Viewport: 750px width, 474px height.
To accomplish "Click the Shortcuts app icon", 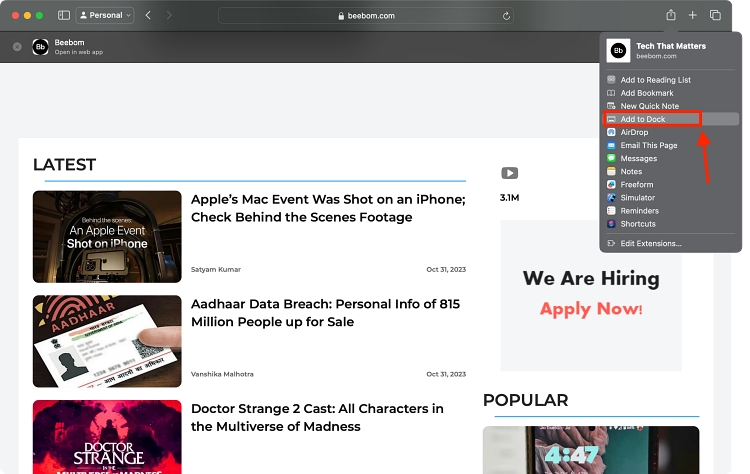I will click(611, 223).
